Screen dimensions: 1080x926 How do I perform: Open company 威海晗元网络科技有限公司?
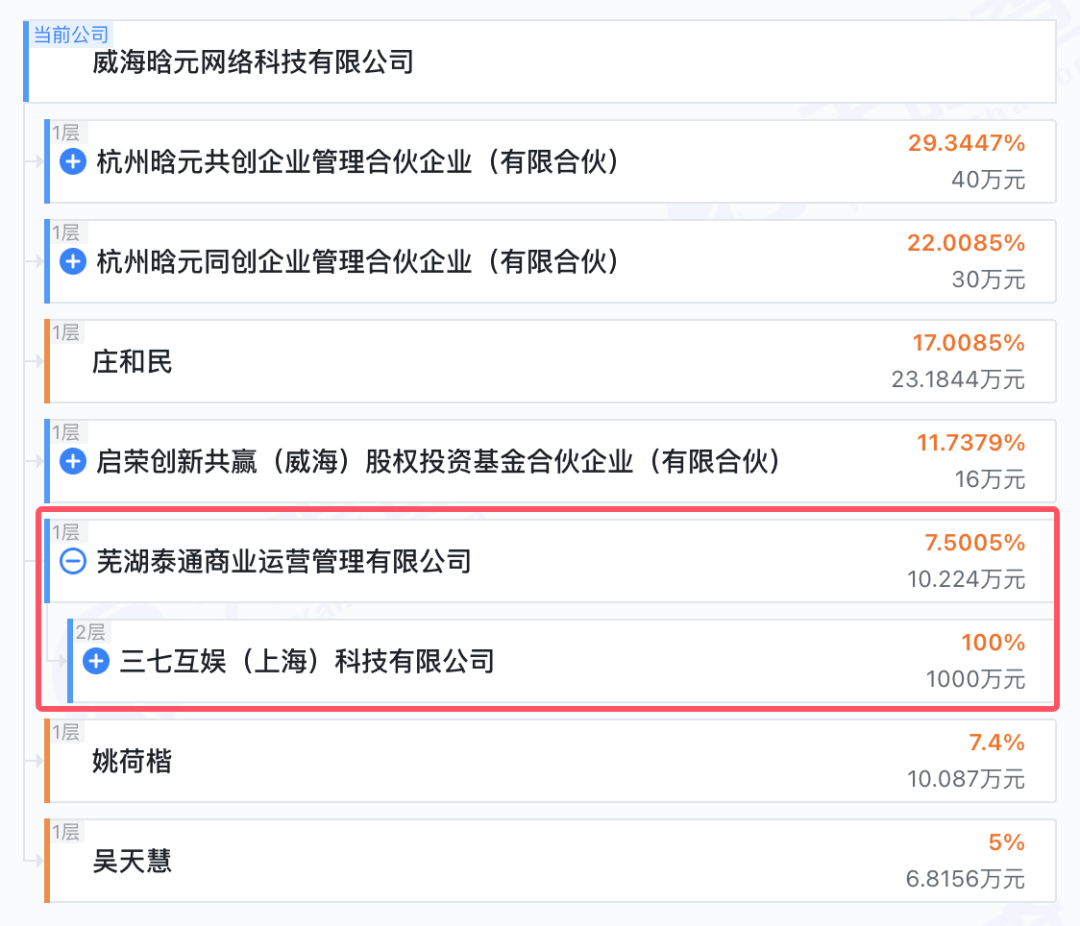coord(252,63)
